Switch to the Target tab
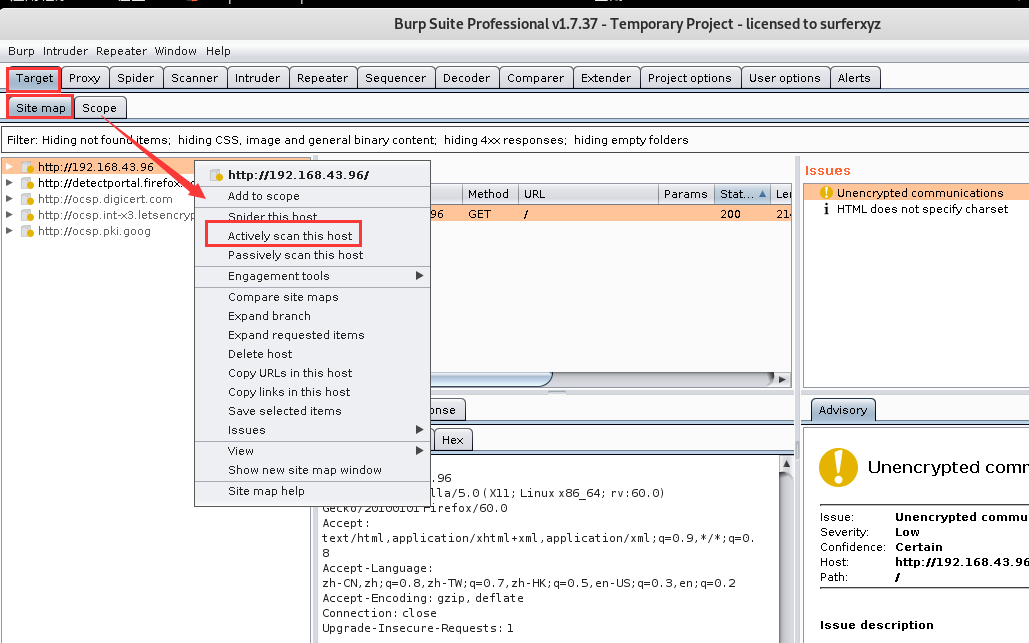The image size is (1029, 643). (x=34, y=78)
